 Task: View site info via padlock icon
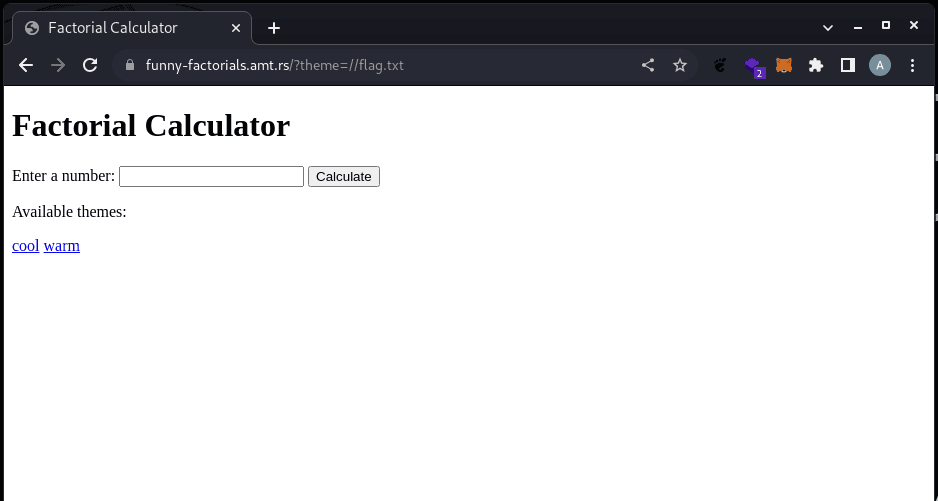pos(129,65)
